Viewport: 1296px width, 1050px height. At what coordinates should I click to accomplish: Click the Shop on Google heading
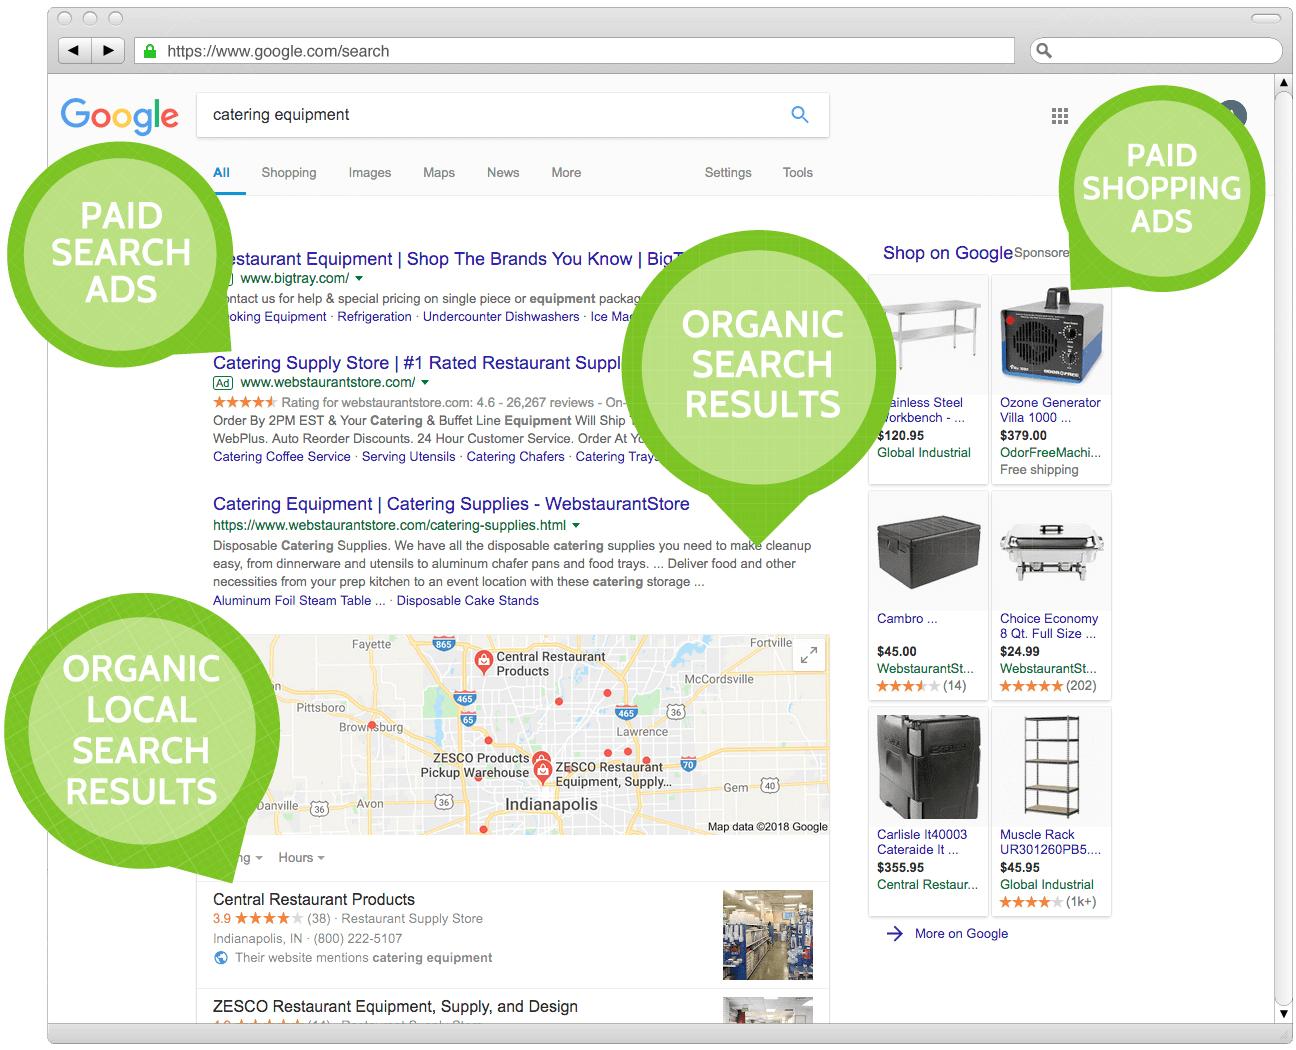click(948, 253)
